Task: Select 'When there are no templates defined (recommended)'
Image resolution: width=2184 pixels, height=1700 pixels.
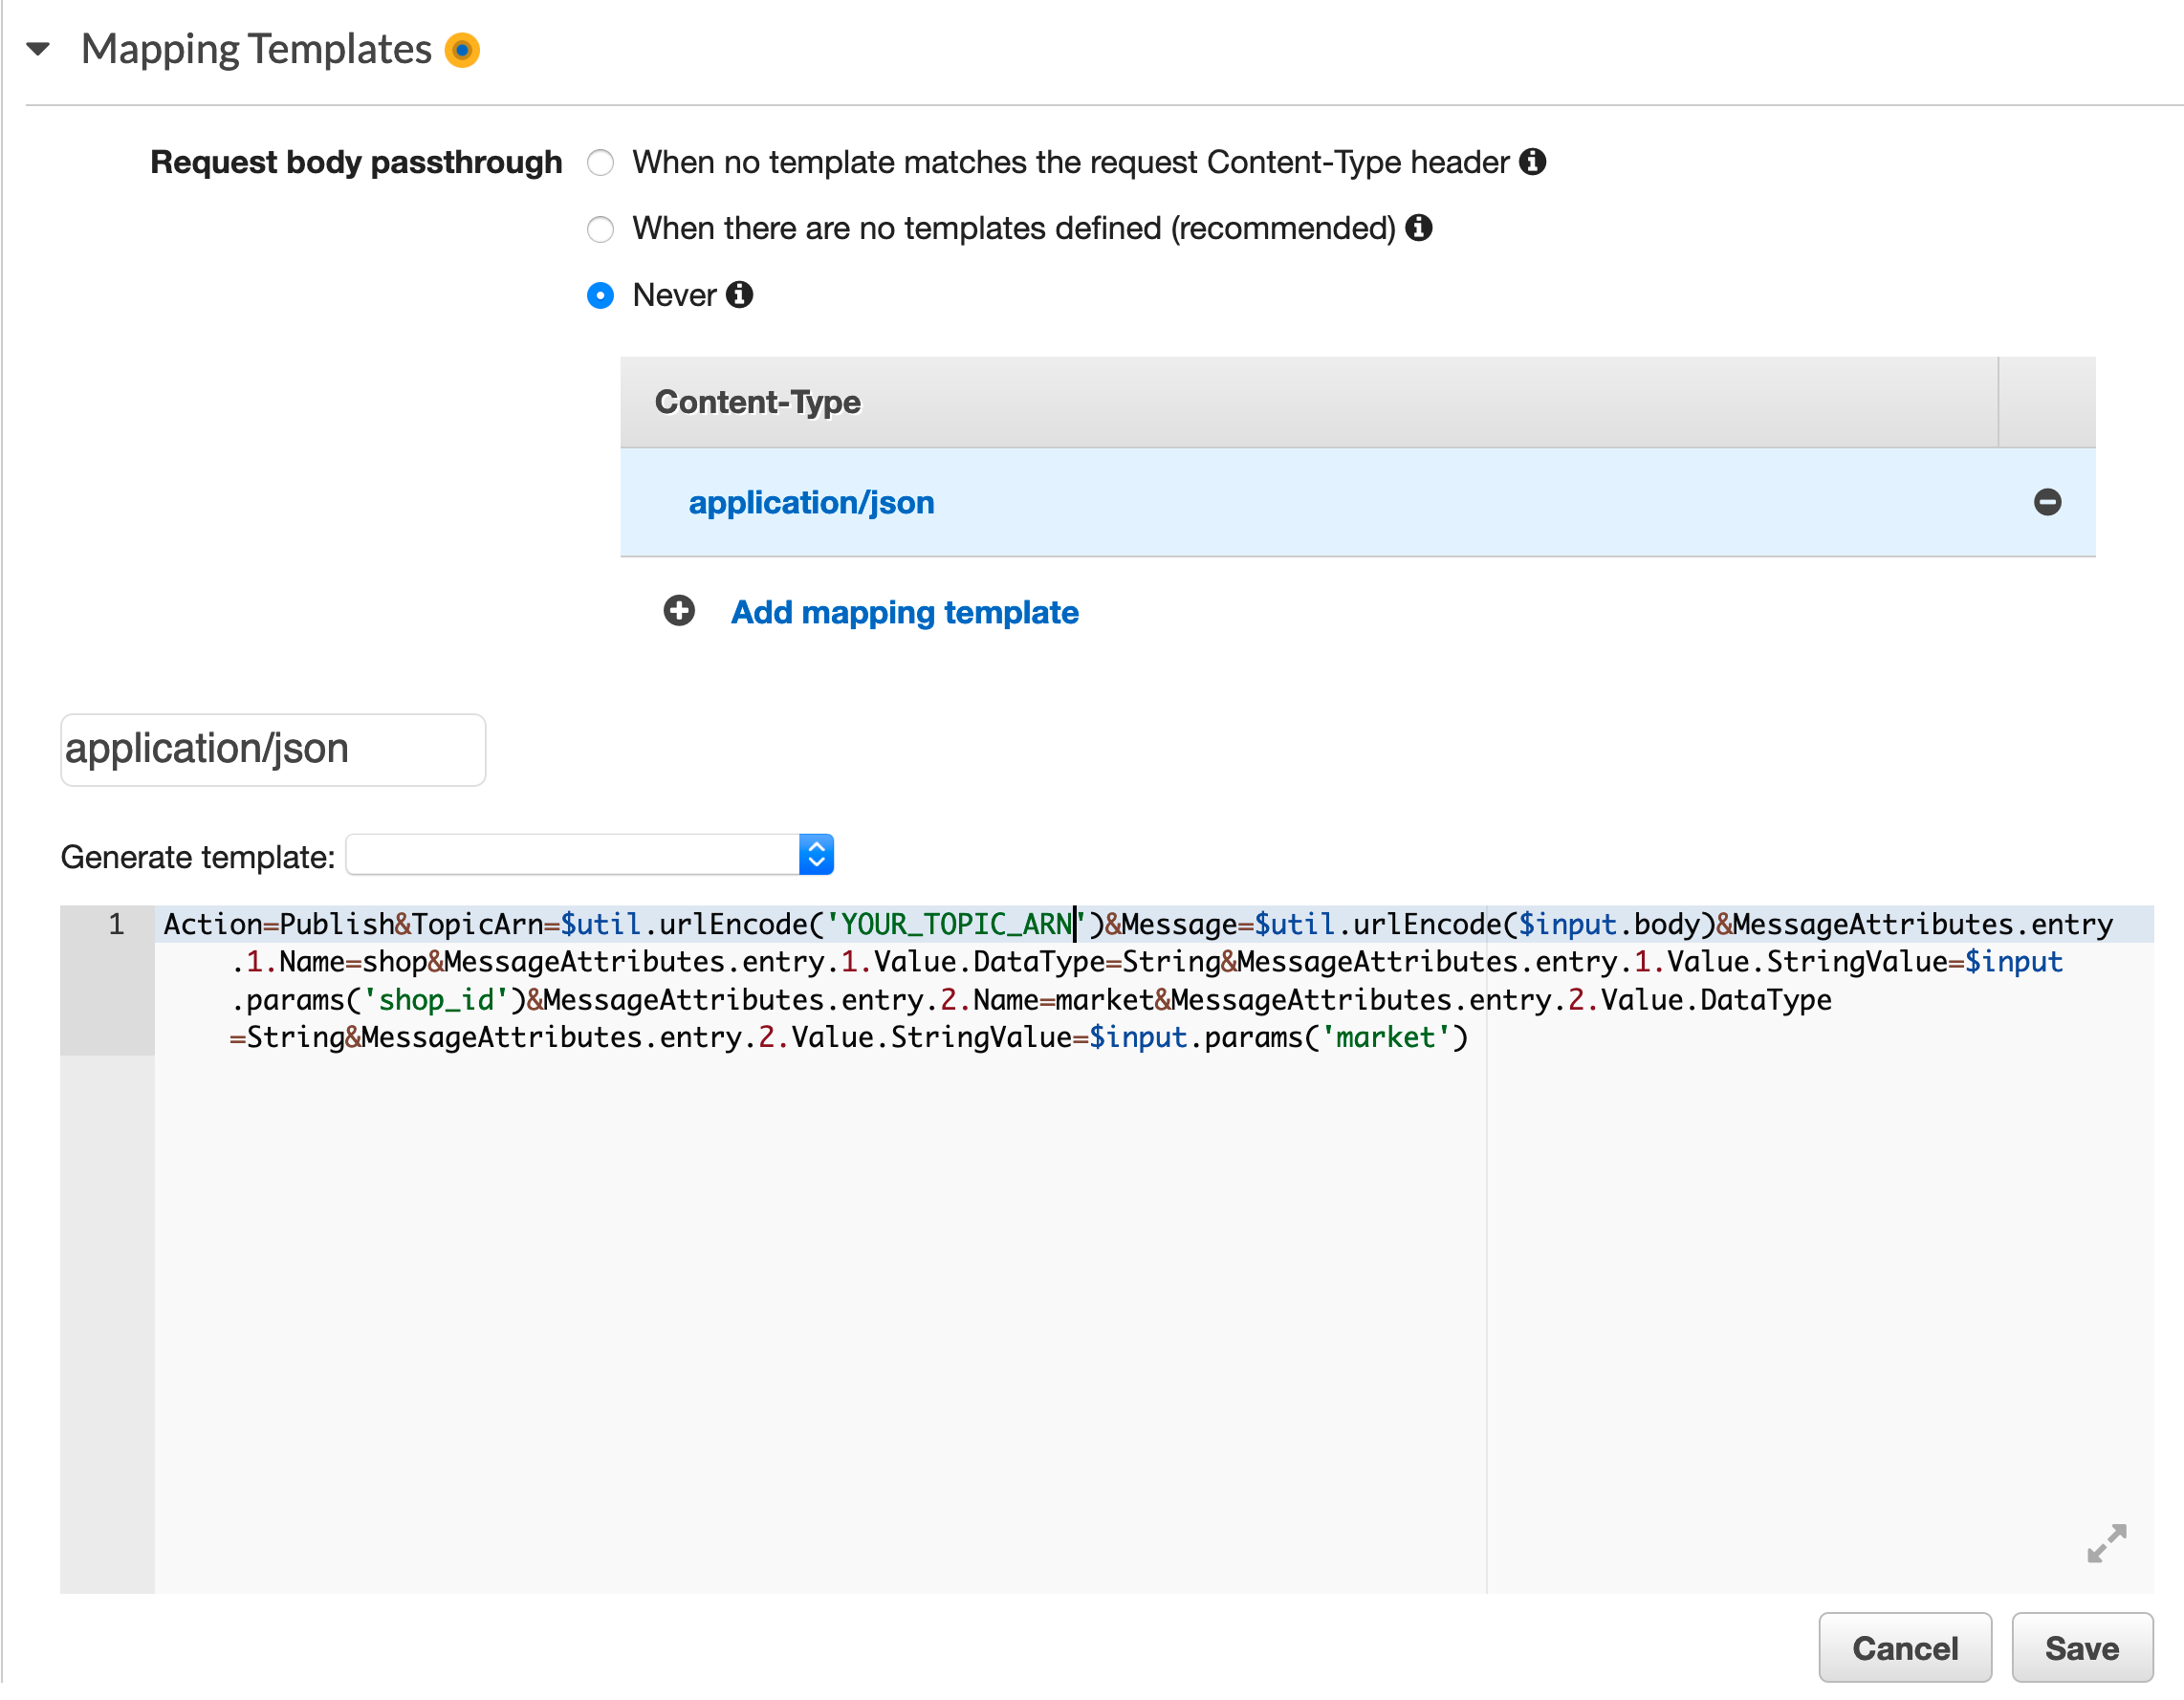Action: coord(600,229)
